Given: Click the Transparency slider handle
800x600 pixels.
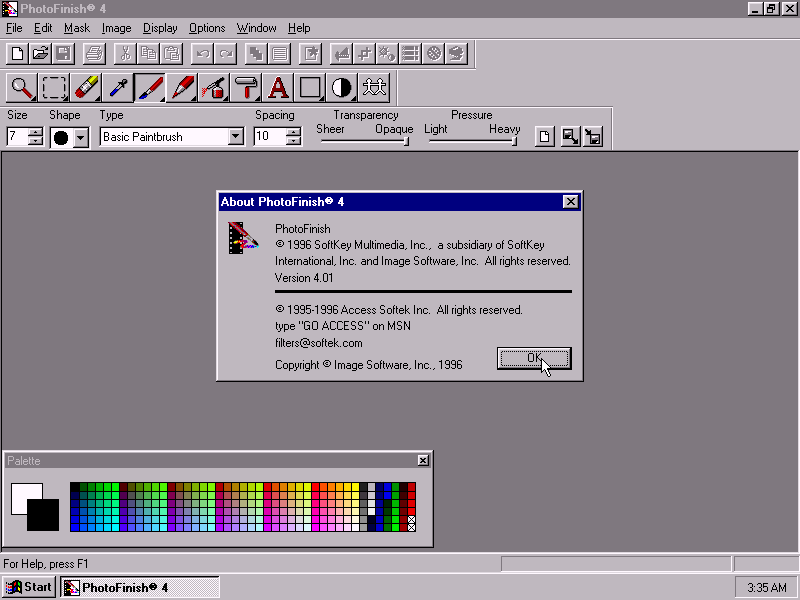Looking at the screenshot, I should 406,141.
